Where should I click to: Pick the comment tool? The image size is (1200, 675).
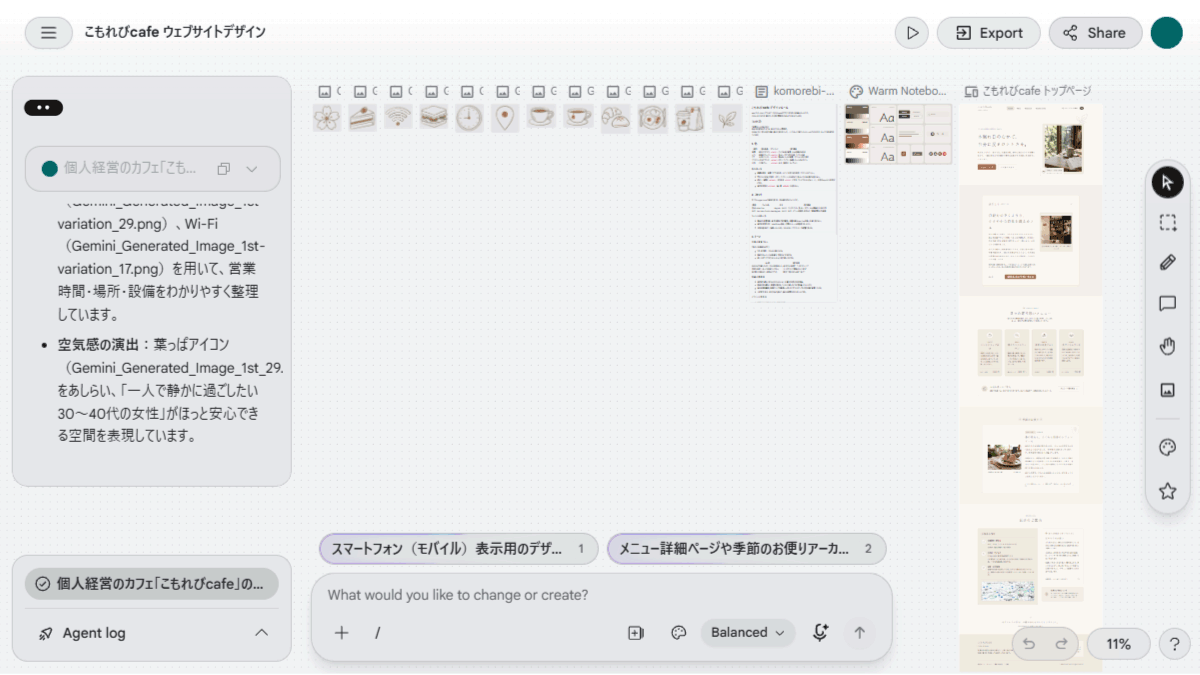click(x=1167, y=304)
